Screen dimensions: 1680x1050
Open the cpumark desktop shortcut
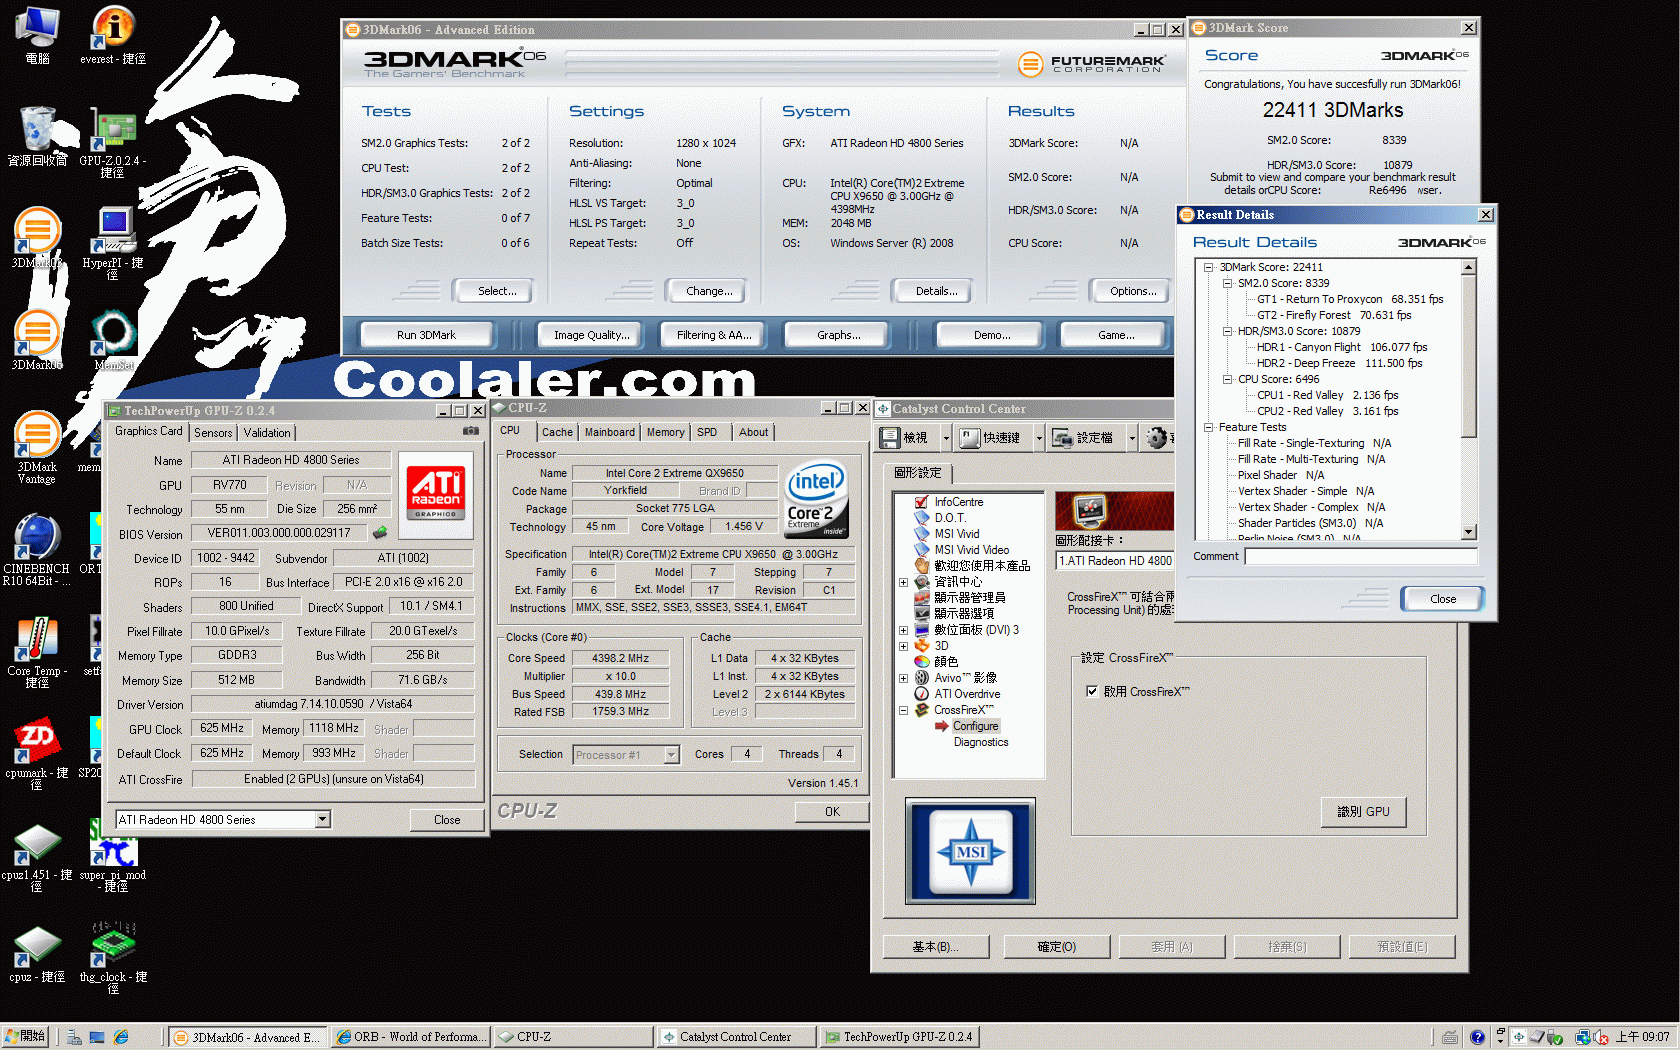pos(37,754)
